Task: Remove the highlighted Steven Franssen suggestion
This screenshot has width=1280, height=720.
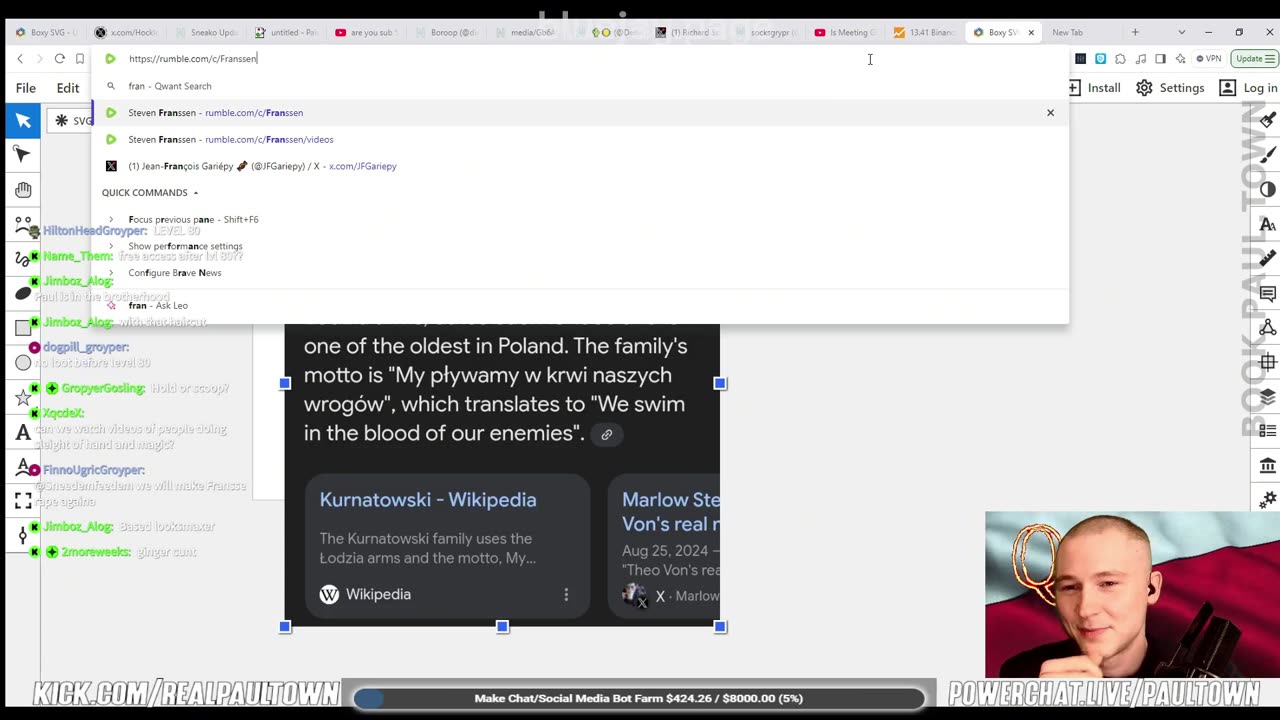Action: click(x=1050, y=113)
